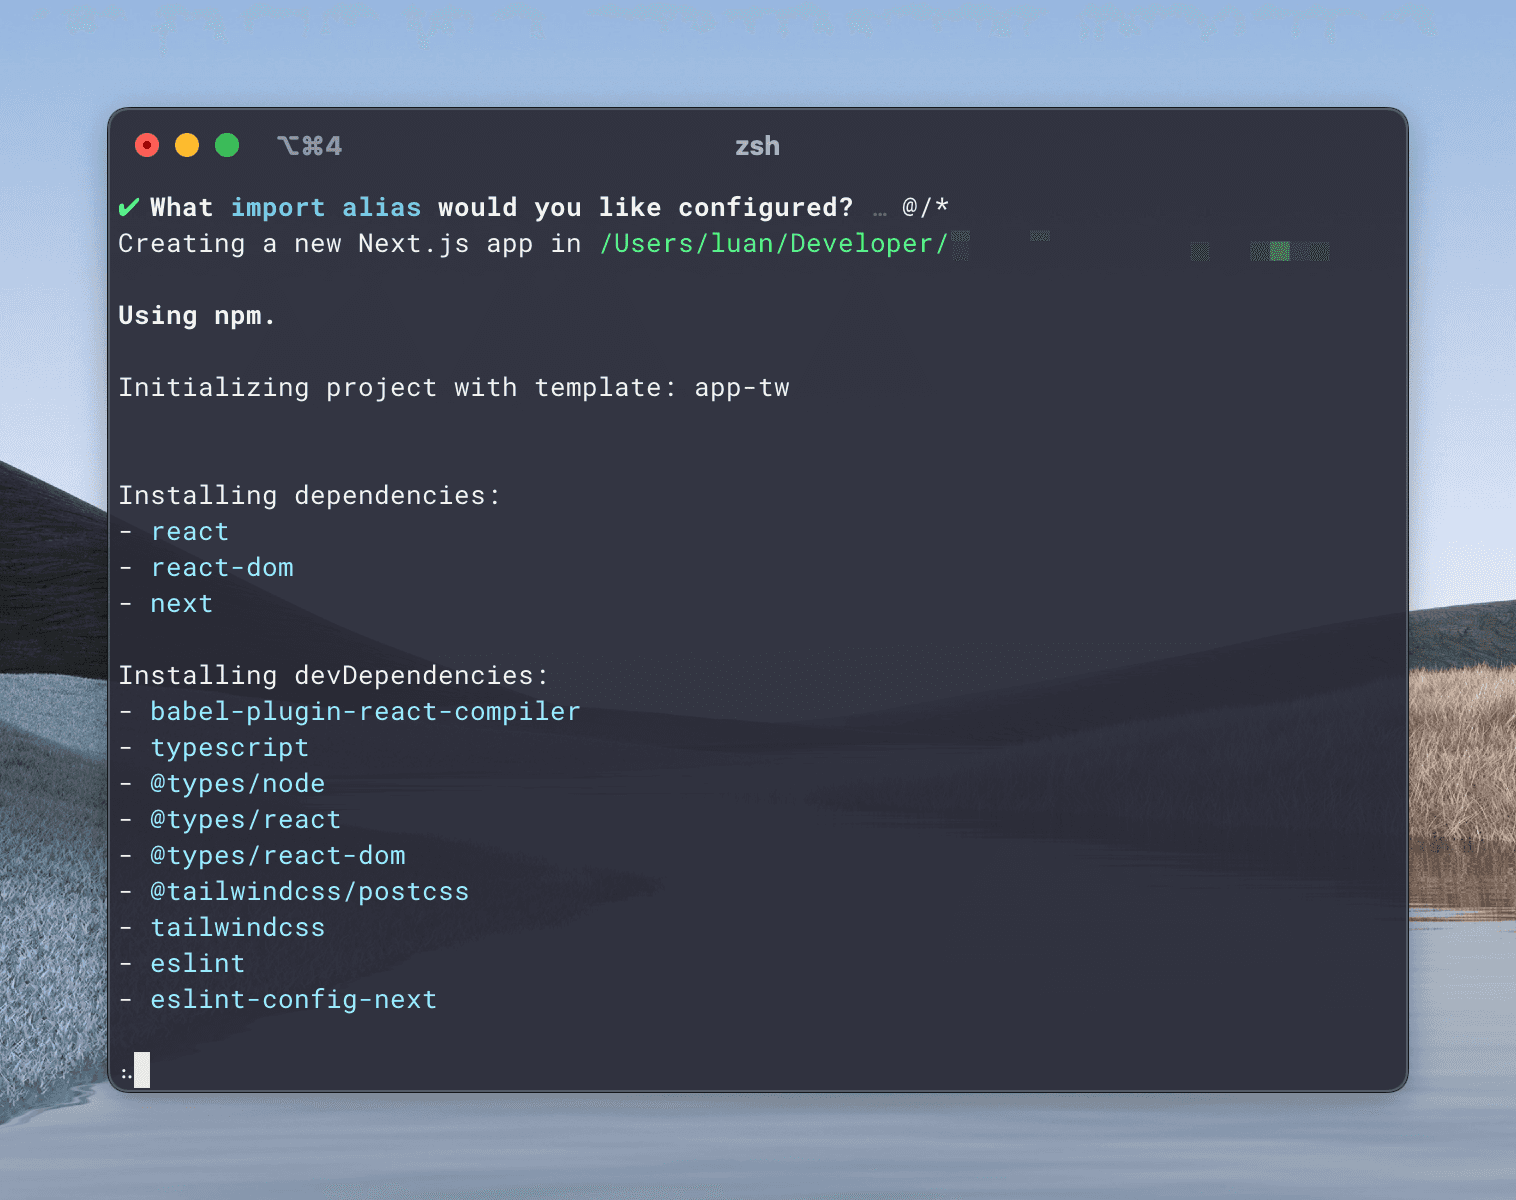The image size is (1516, 1200).
Task: Click the 'react' dependency line
Action: tap(190, 532)
